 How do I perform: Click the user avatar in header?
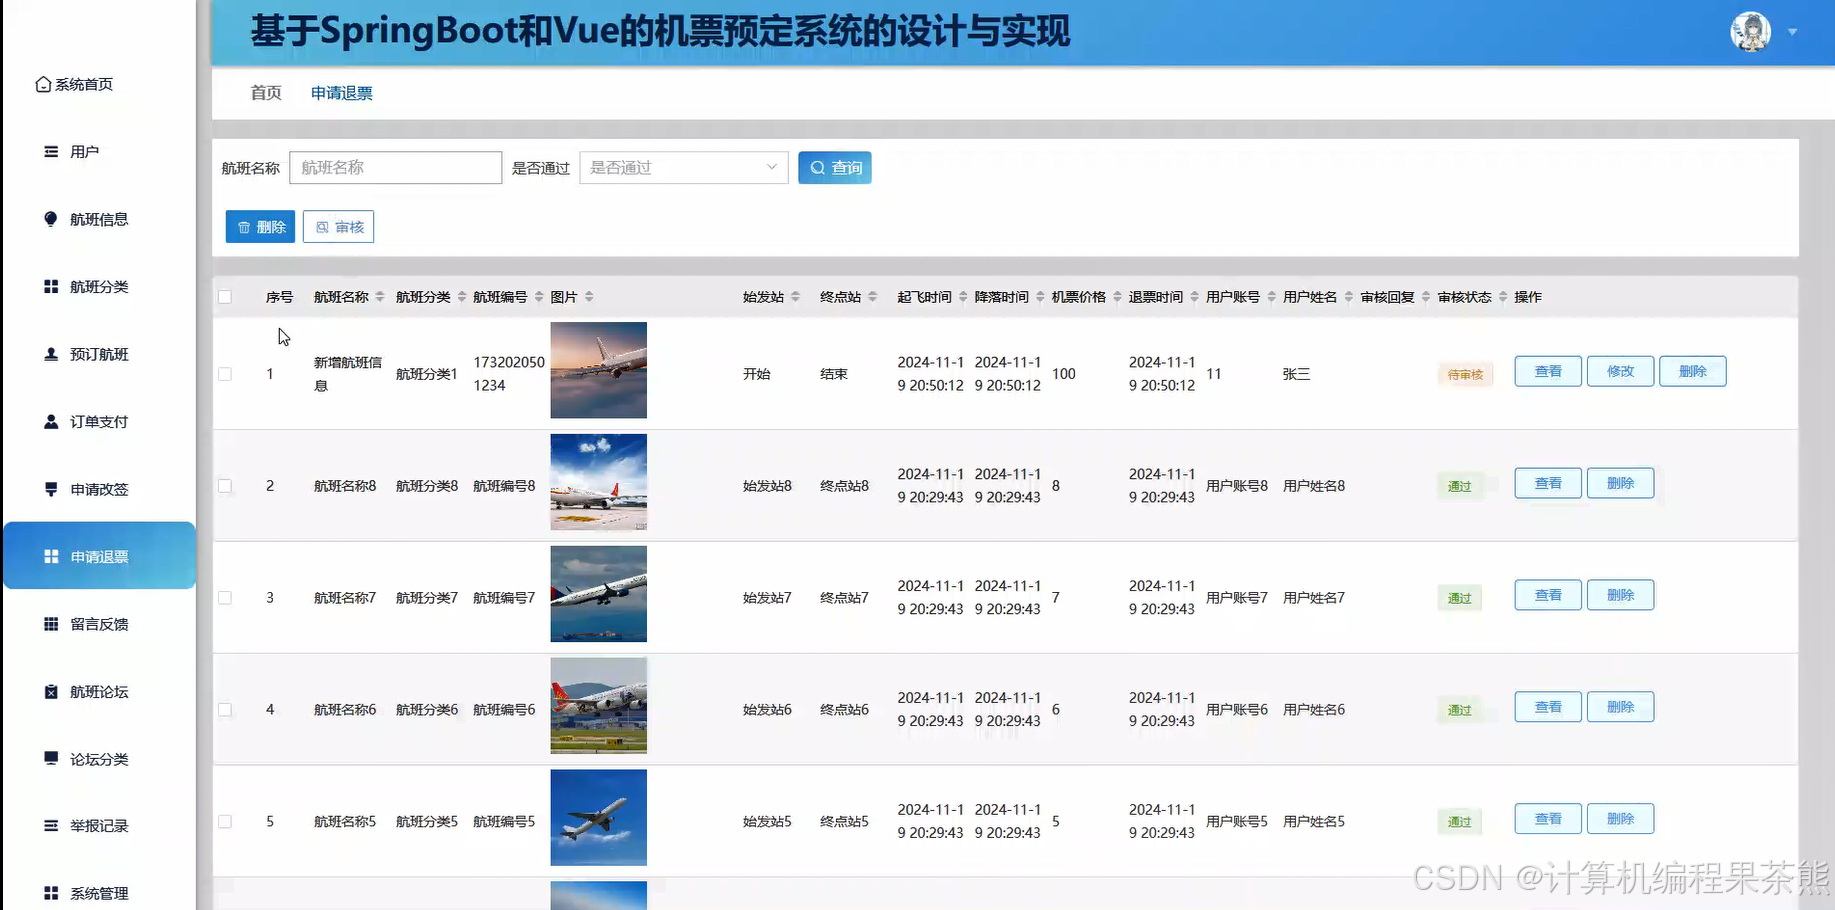[1751, 32]
